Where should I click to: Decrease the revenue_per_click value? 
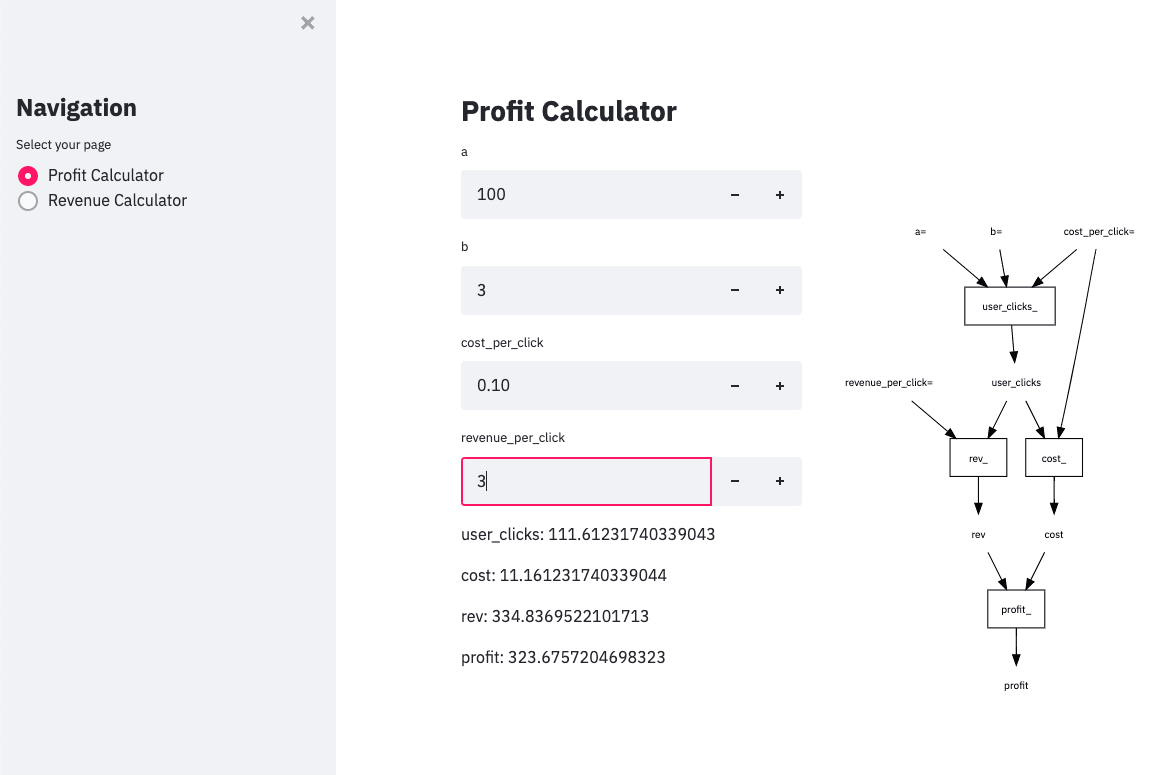coord(735,481)
